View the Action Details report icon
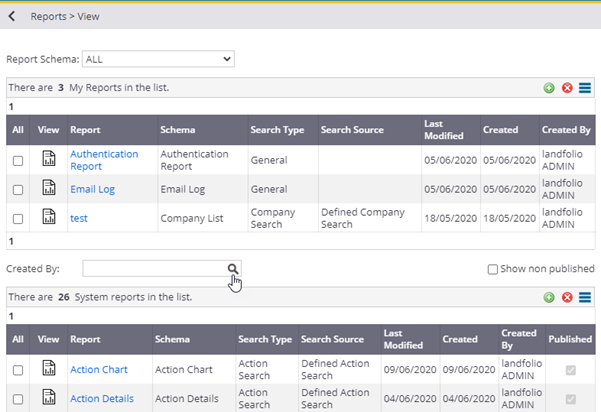This screenshot has height=412, width=601. pyautogui.click(x=49, y=397)
